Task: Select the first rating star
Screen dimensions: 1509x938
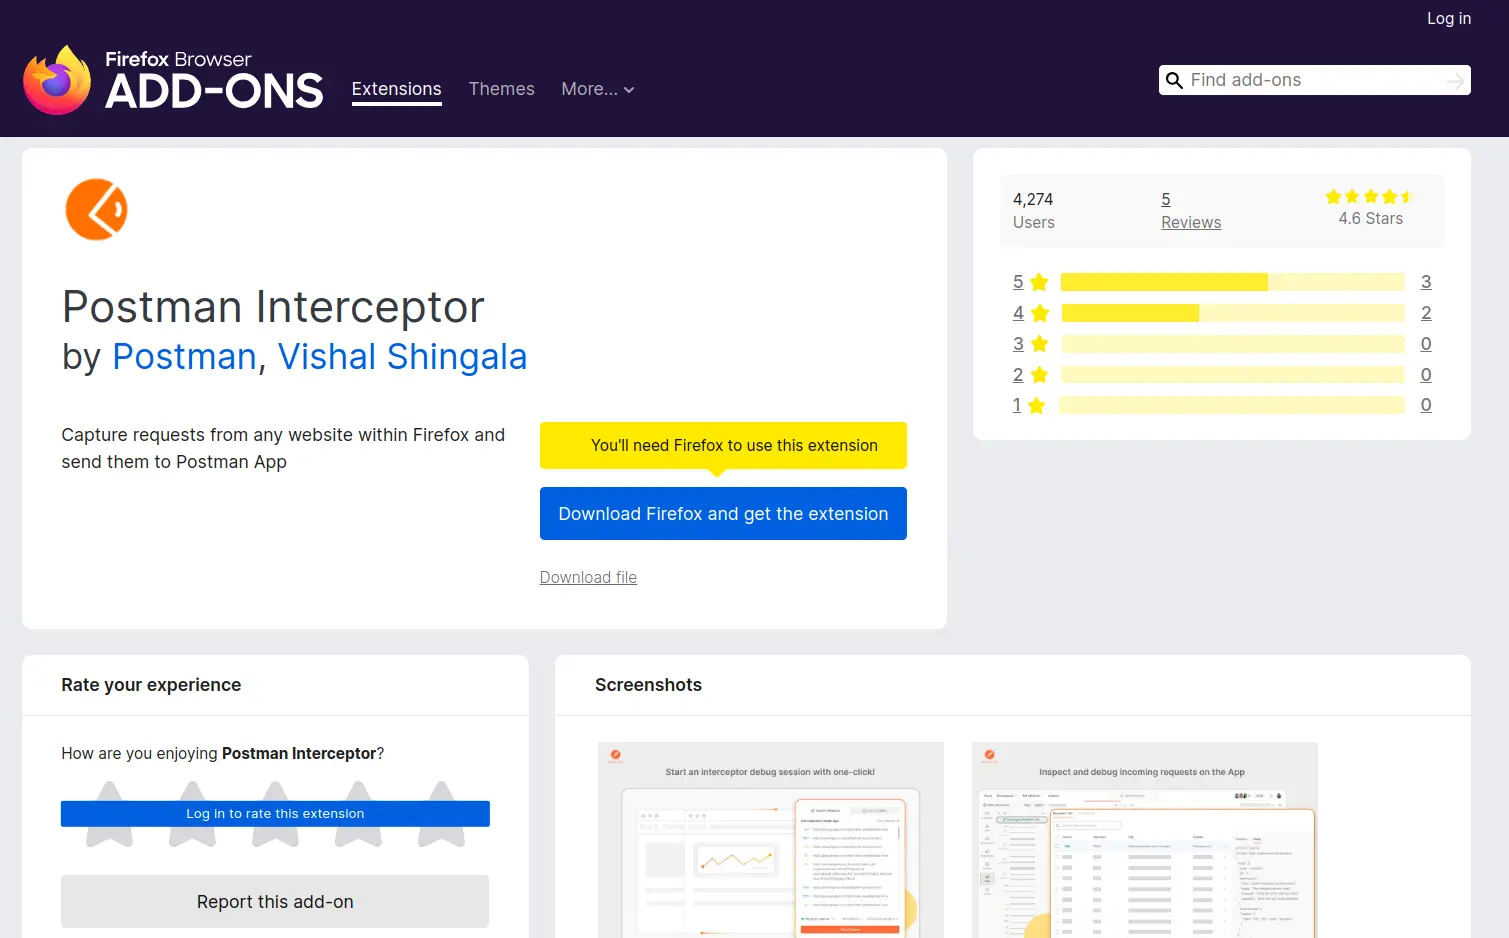Action: pyautogui.click(x=110, y=814)
